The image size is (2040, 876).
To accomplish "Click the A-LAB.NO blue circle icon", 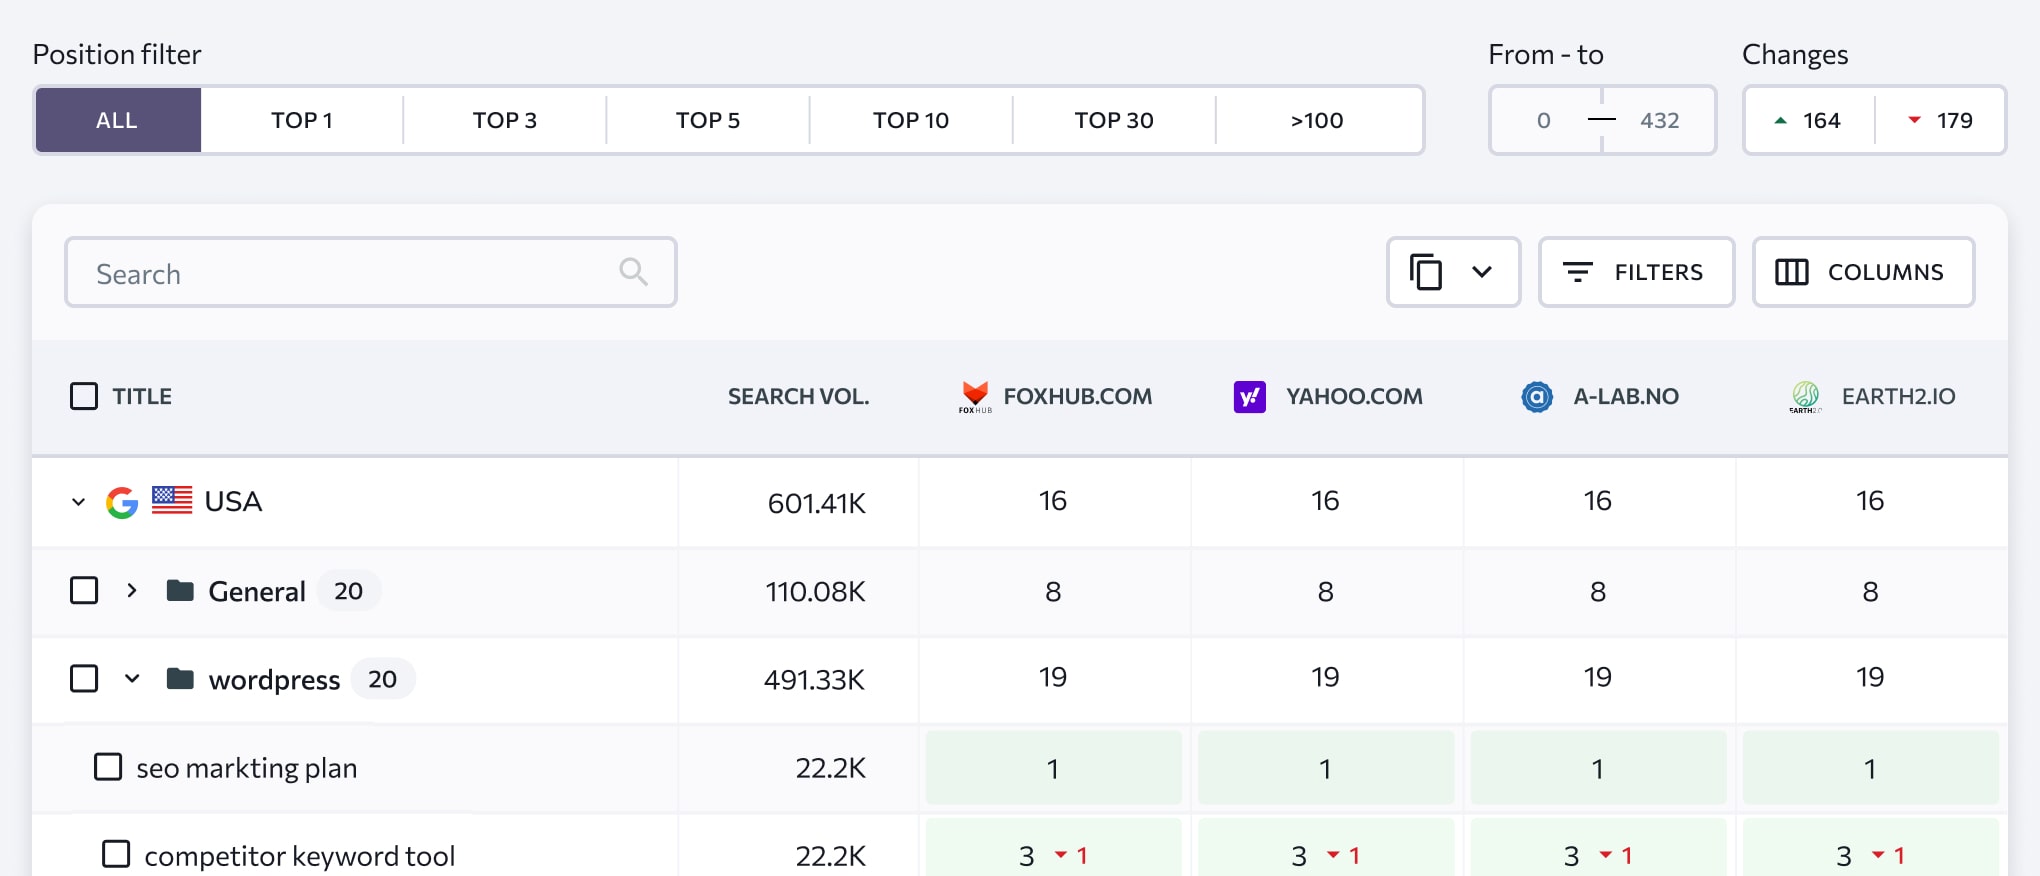I will coord(1536,397).
